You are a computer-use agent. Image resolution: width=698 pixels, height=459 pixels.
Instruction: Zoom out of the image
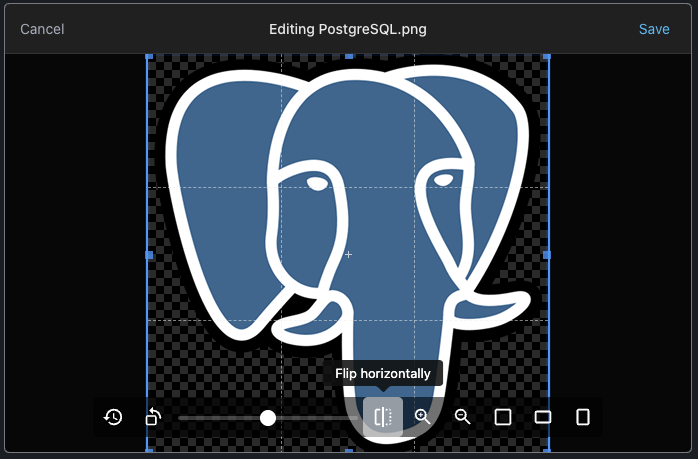coord(463,417)
